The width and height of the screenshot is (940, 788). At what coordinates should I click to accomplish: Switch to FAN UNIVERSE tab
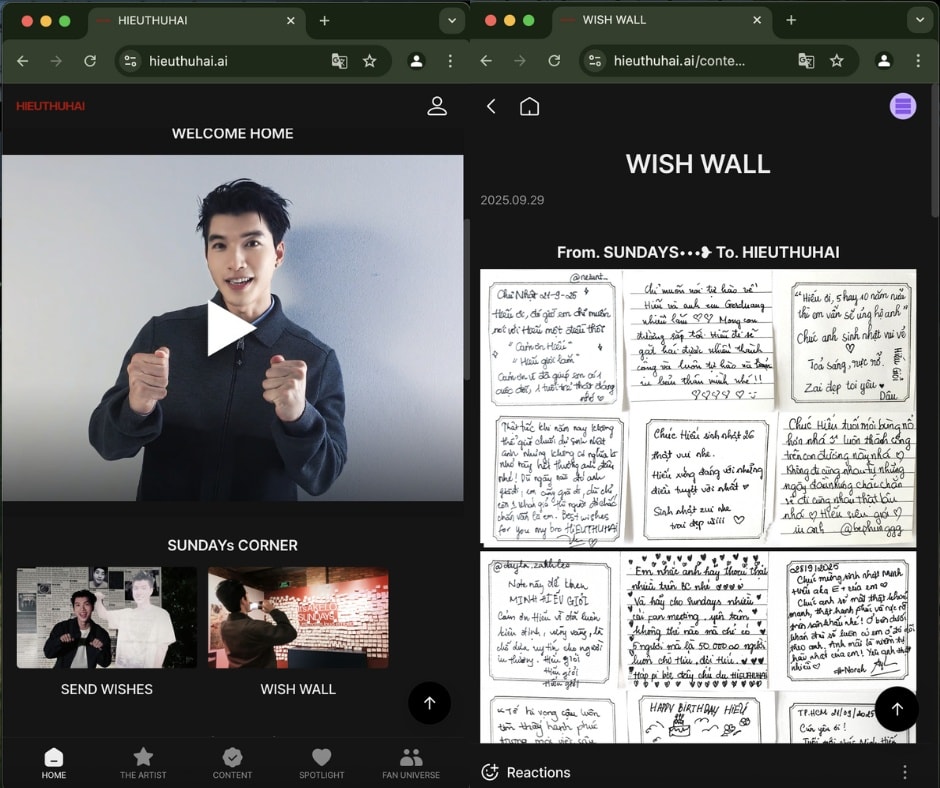coord(411,762)
